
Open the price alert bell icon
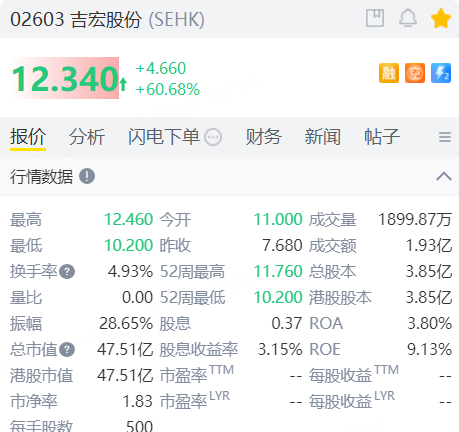pos(408,18)
